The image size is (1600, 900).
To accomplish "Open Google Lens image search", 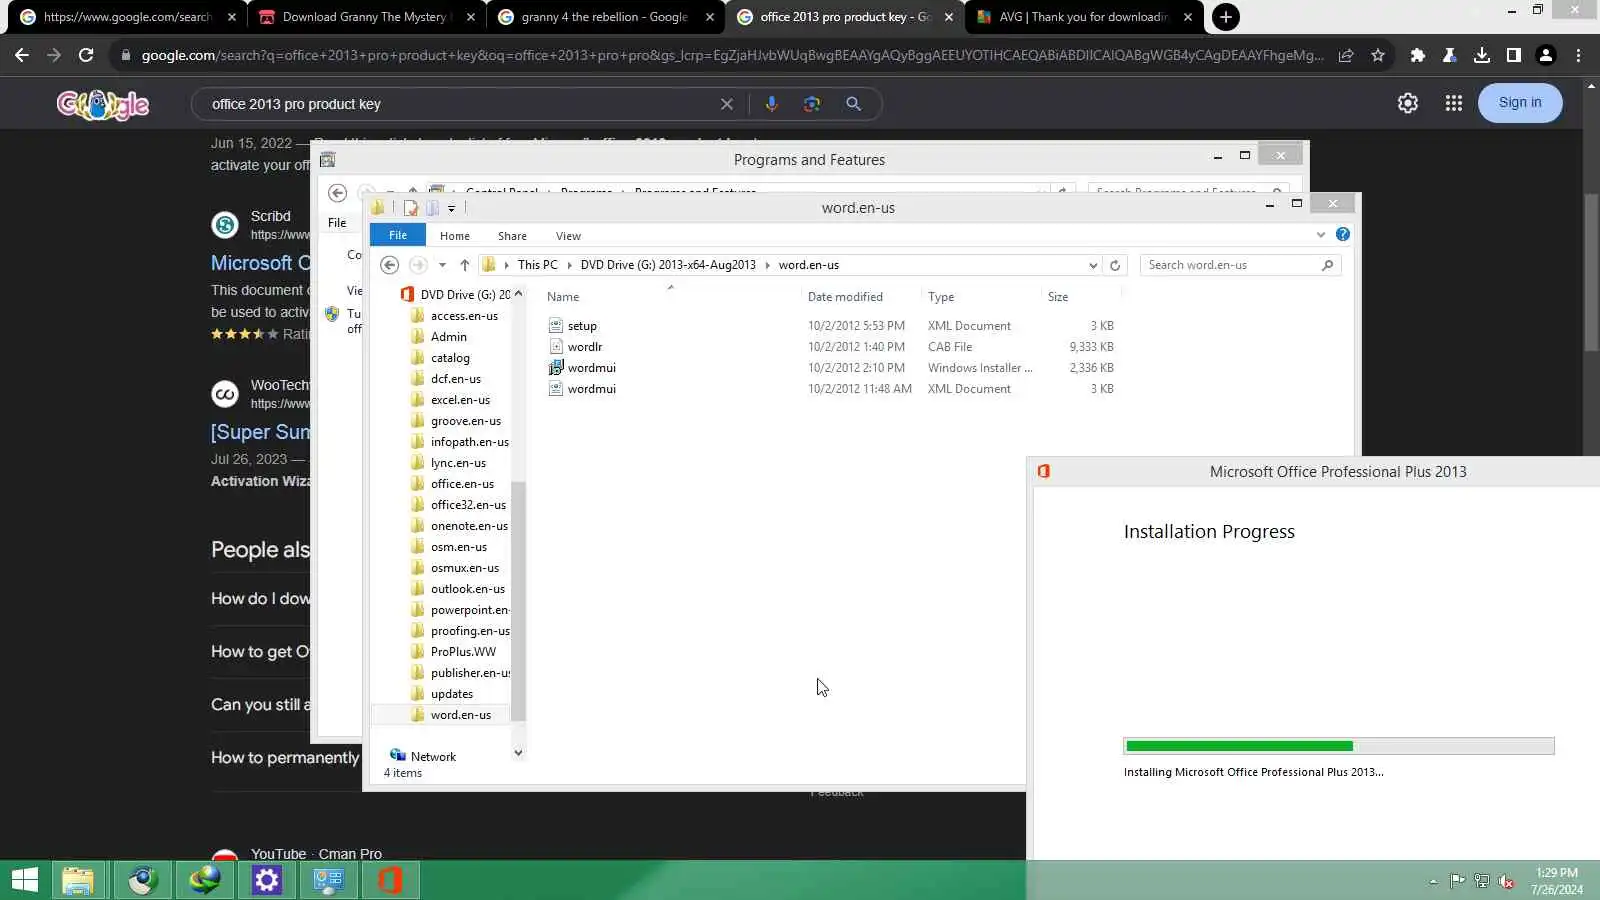I will point(812,103).
